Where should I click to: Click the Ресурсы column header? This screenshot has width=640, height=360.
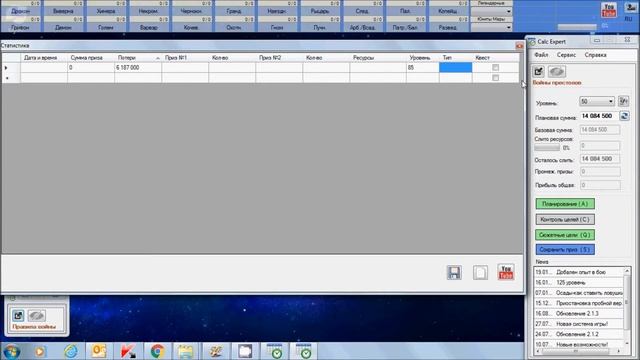coord(378,58)
